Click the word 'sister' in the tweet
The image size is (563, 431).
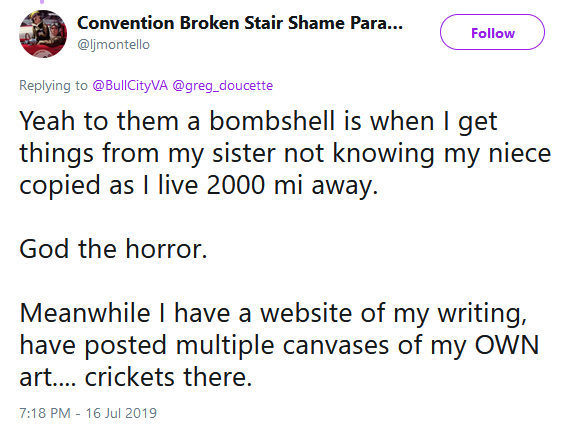pyautogui.click(x=243, y=153)
